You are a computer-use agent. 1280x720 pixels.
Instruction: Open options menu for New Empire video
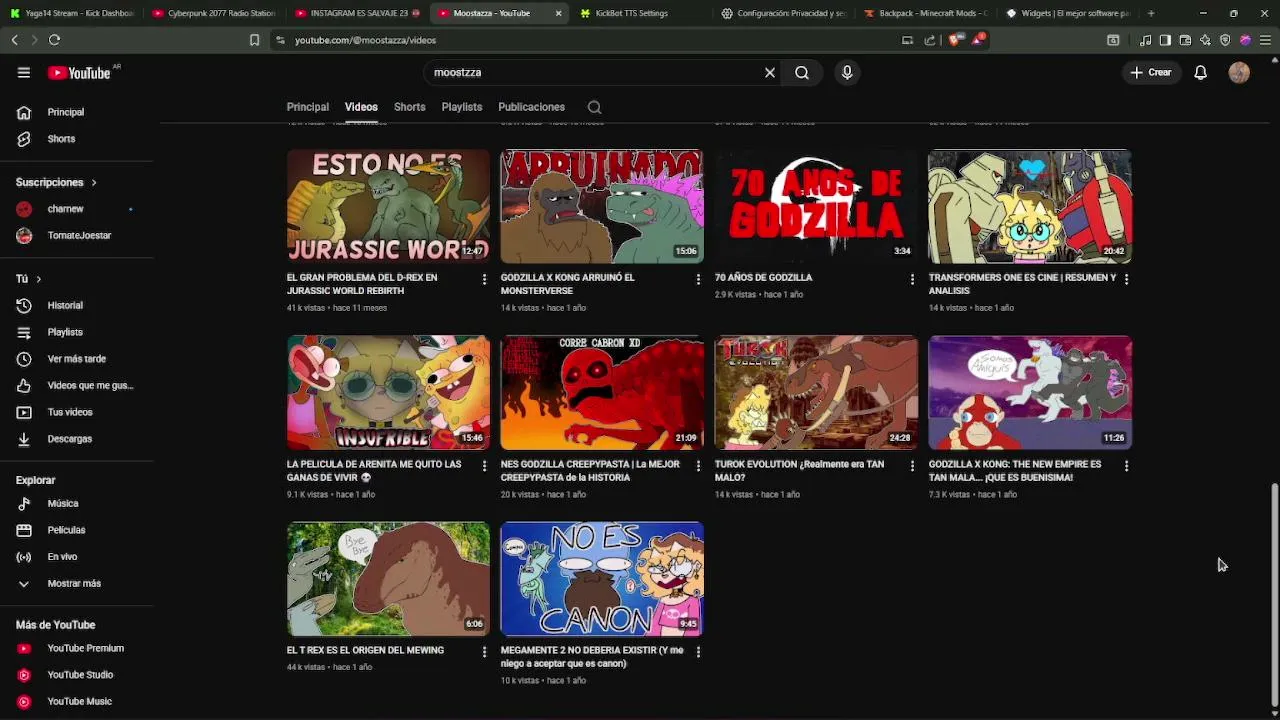click(1126, 466)
